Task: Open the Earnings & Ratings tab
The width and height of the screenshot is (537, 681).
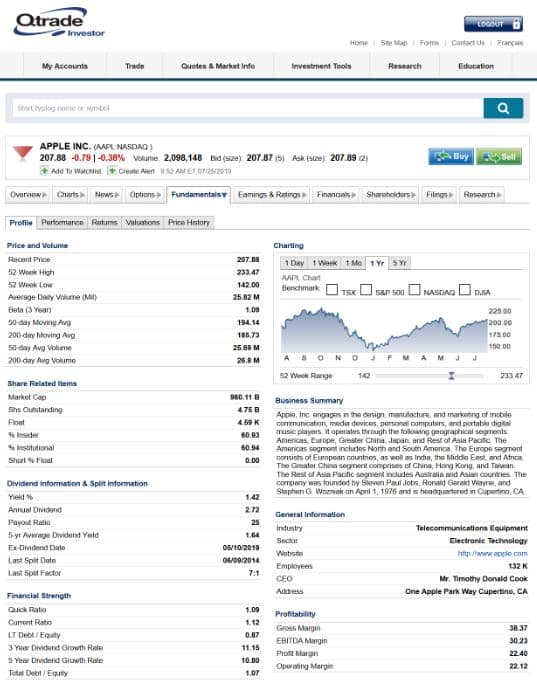Action: pyautogui.click(x=272, y=195)
